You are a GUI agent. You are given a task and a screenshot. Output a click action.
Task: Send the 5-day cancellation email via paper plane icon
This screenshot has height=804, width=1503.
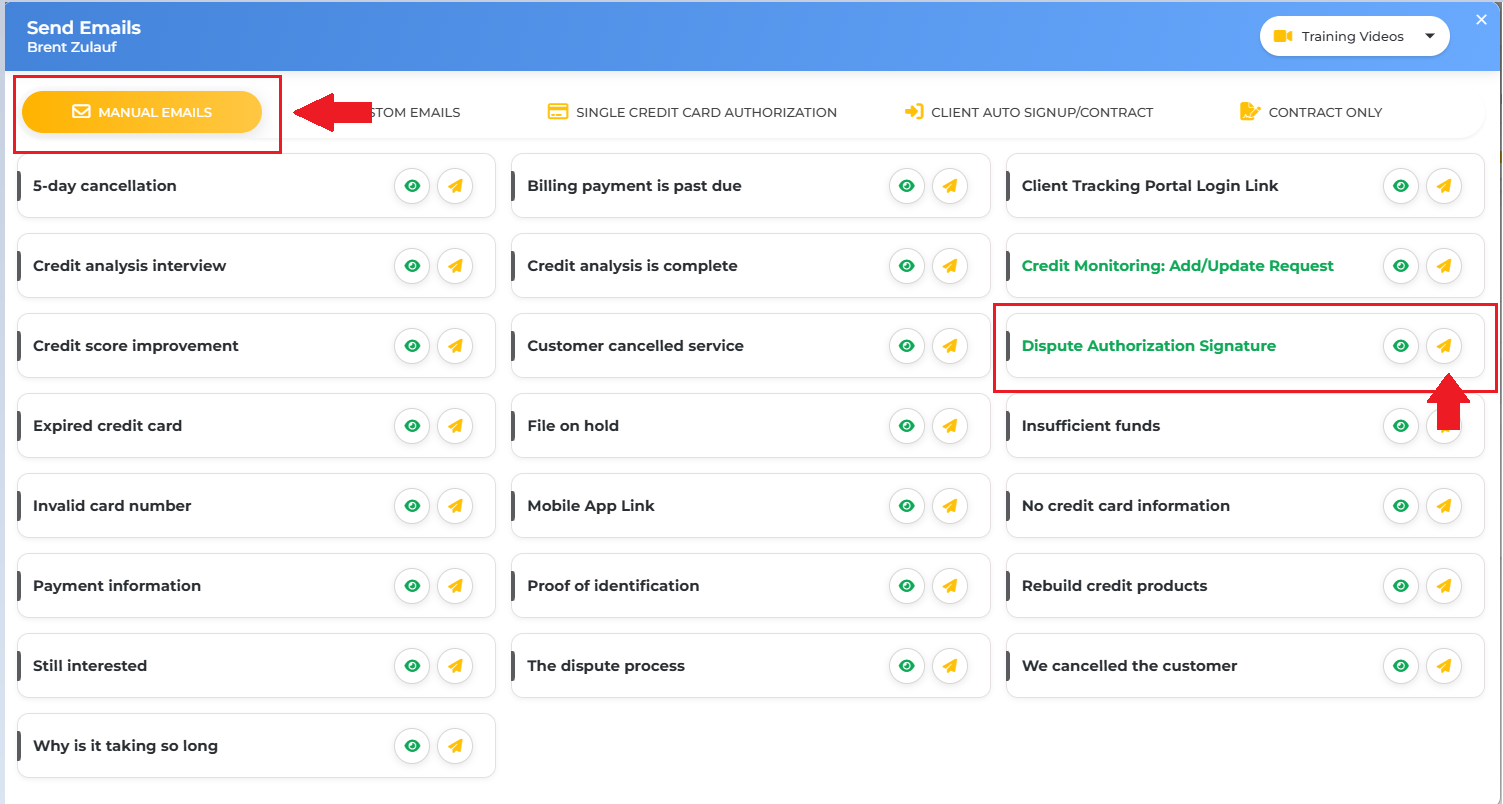(455, 186)
